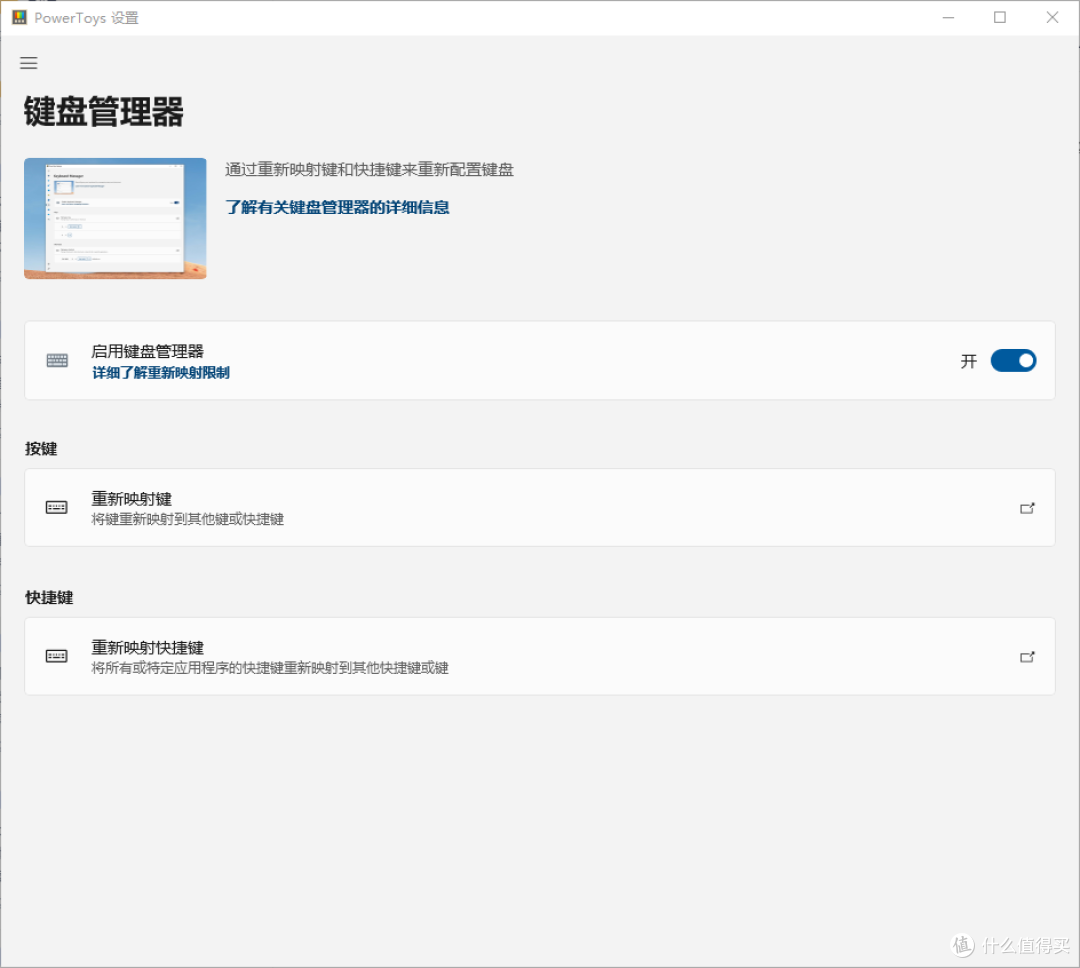Maximize the PowerToys 设置 window
The image size is (1080, 968).
tap(1000, 17)
